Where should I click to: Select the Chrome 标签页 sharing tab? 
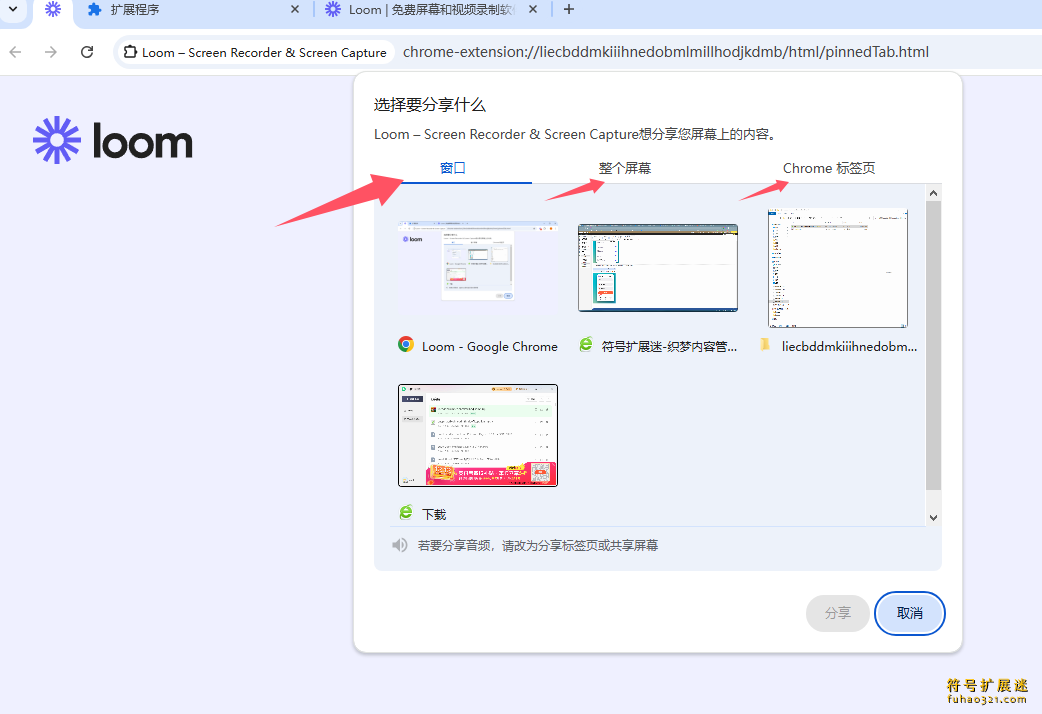[x=829, y=168]
